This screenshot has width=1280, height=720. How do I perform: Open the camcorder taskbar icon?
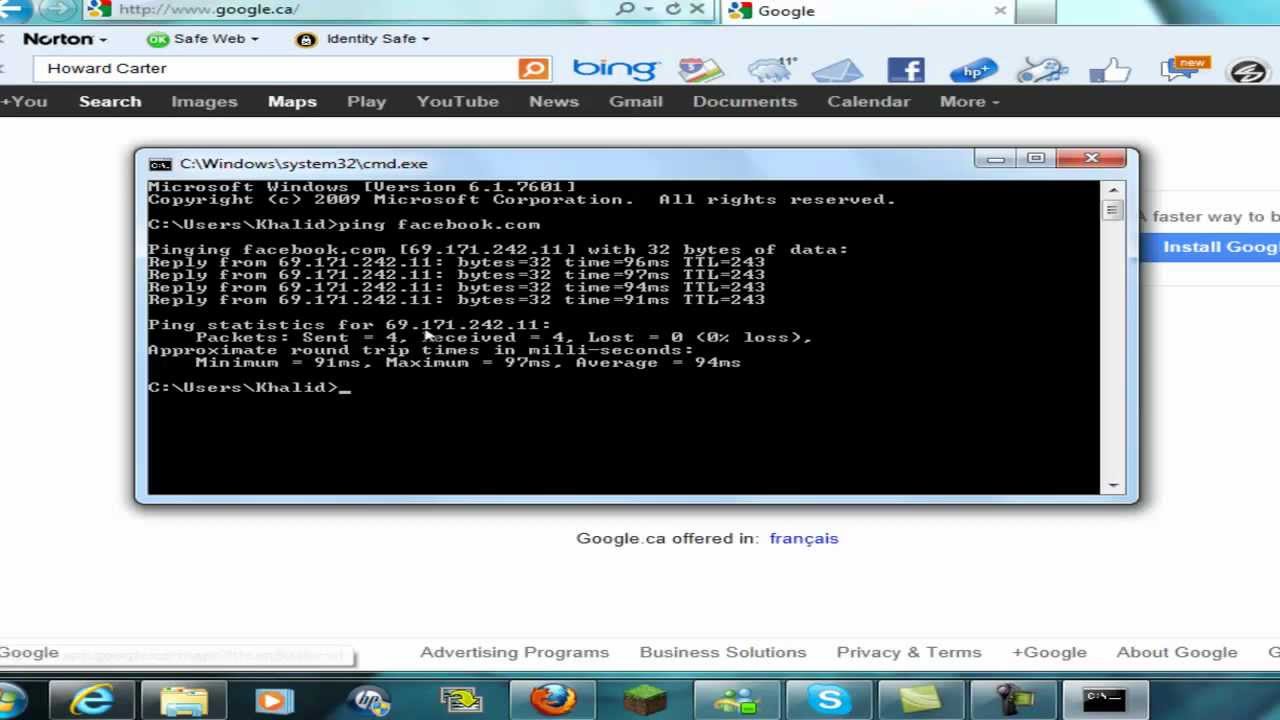[1013, 699]
